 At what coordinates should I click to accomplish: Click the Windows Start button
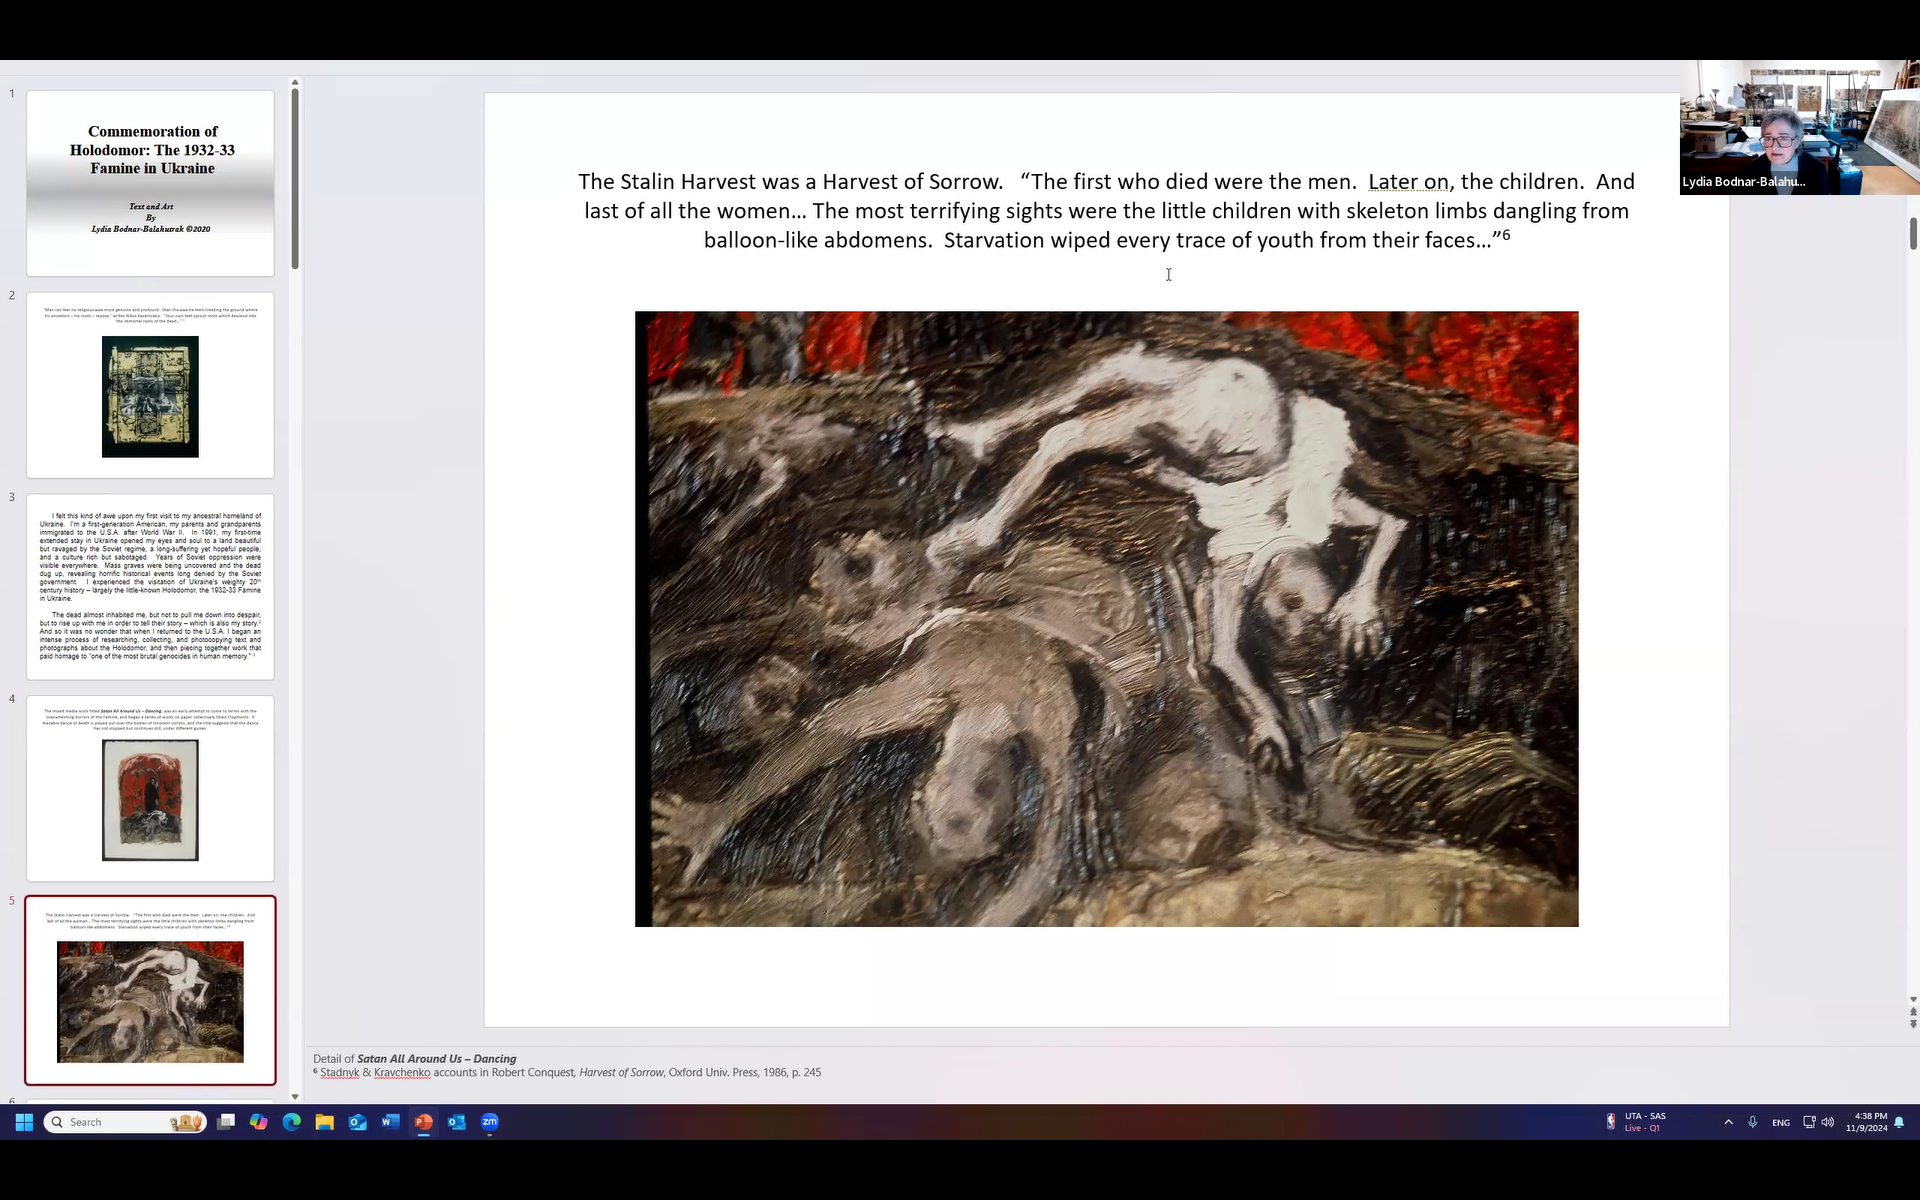click(24, 1122)
